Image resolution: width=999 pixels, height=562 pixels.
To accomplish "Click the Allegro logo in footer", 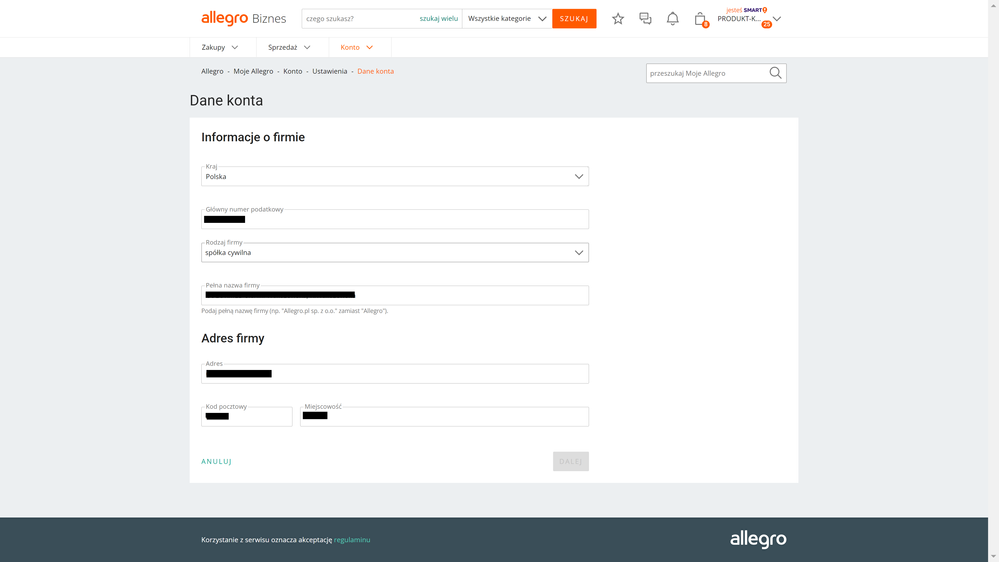I will (x=757, y=540).
